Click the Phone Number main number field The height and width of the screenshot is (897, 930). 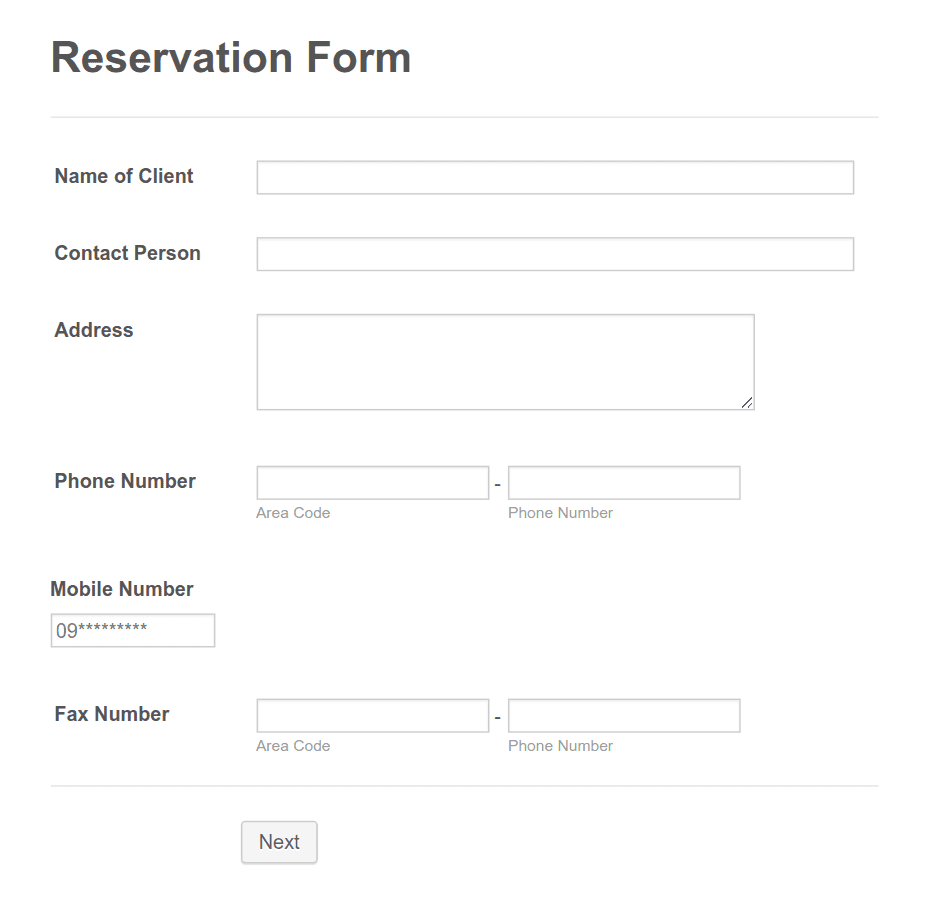624,482
